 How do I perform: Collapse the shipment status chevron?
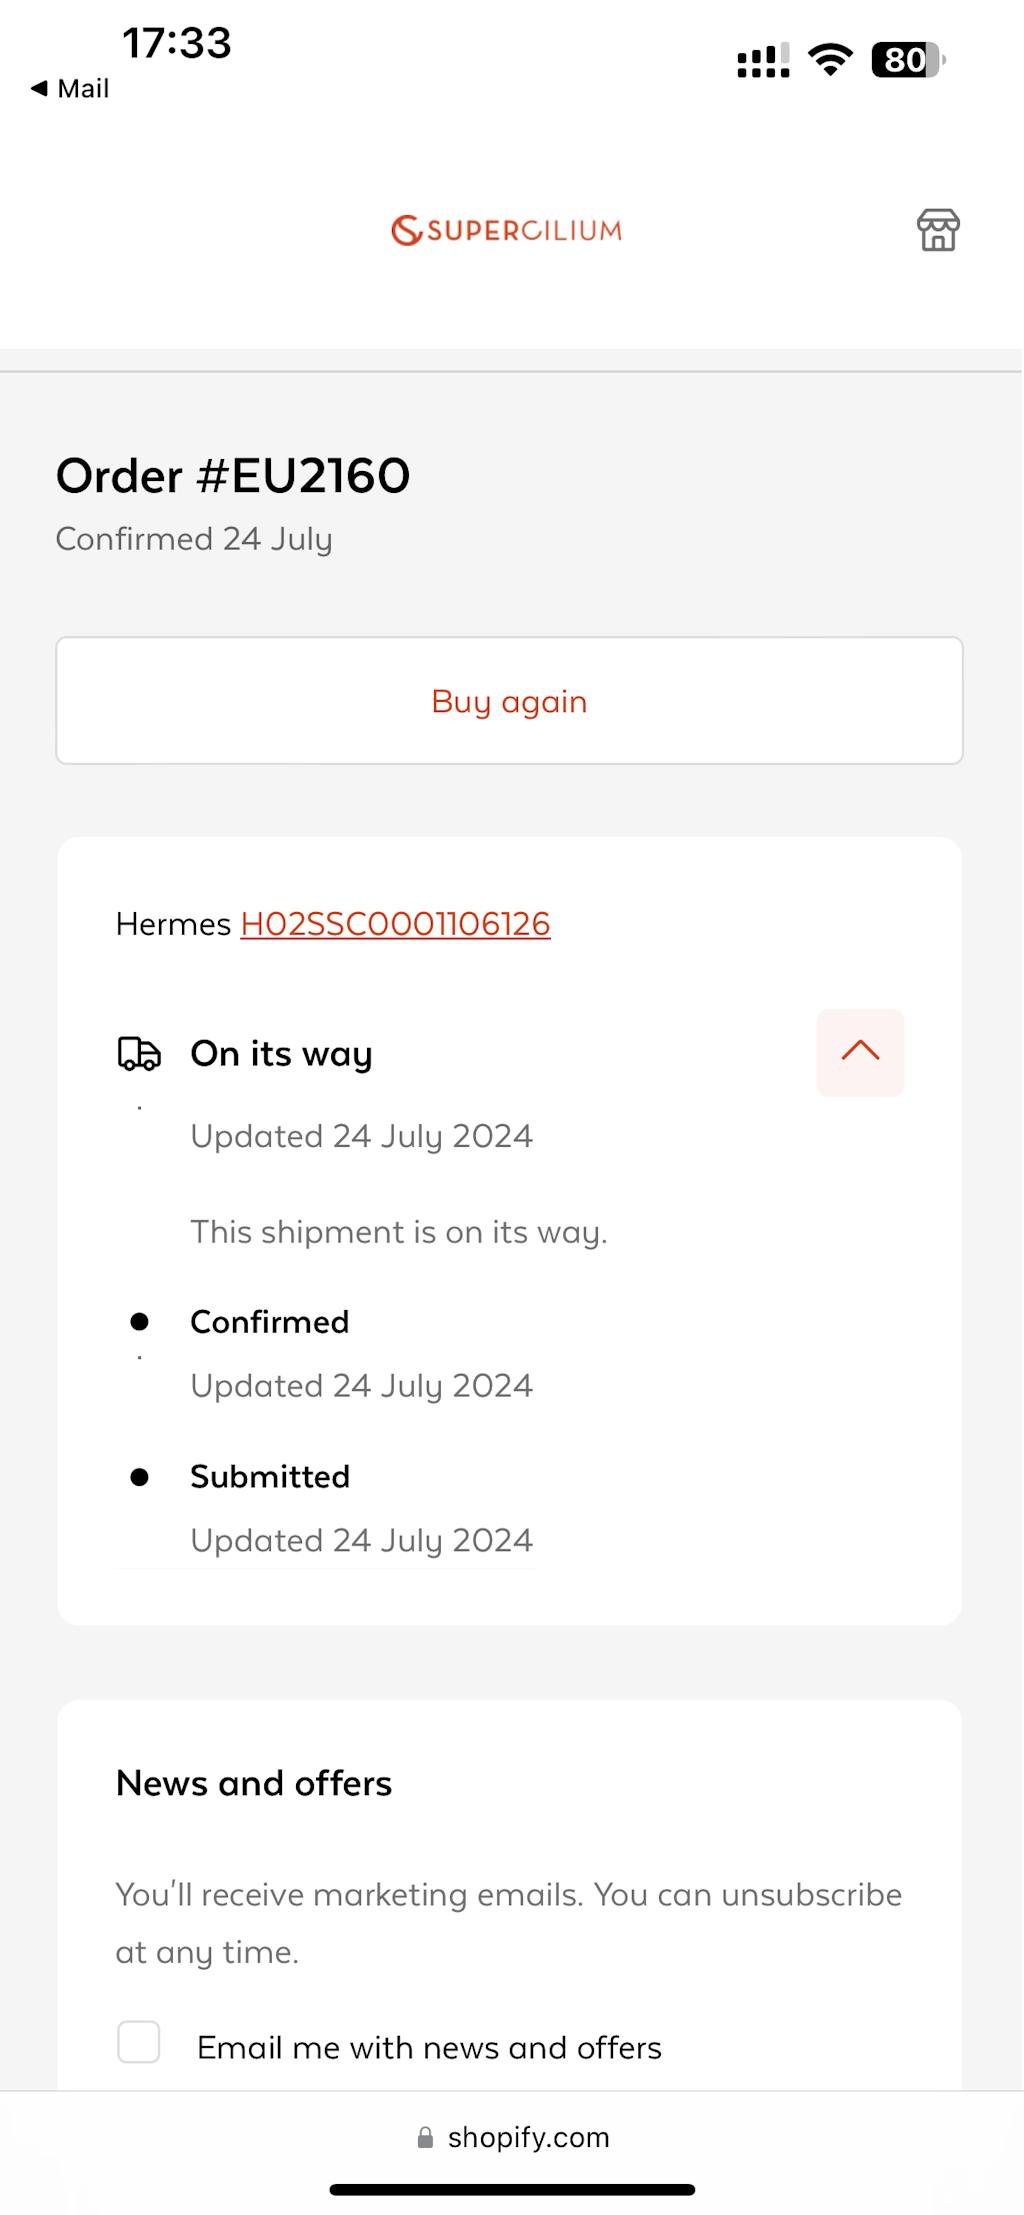(860, 1052)
